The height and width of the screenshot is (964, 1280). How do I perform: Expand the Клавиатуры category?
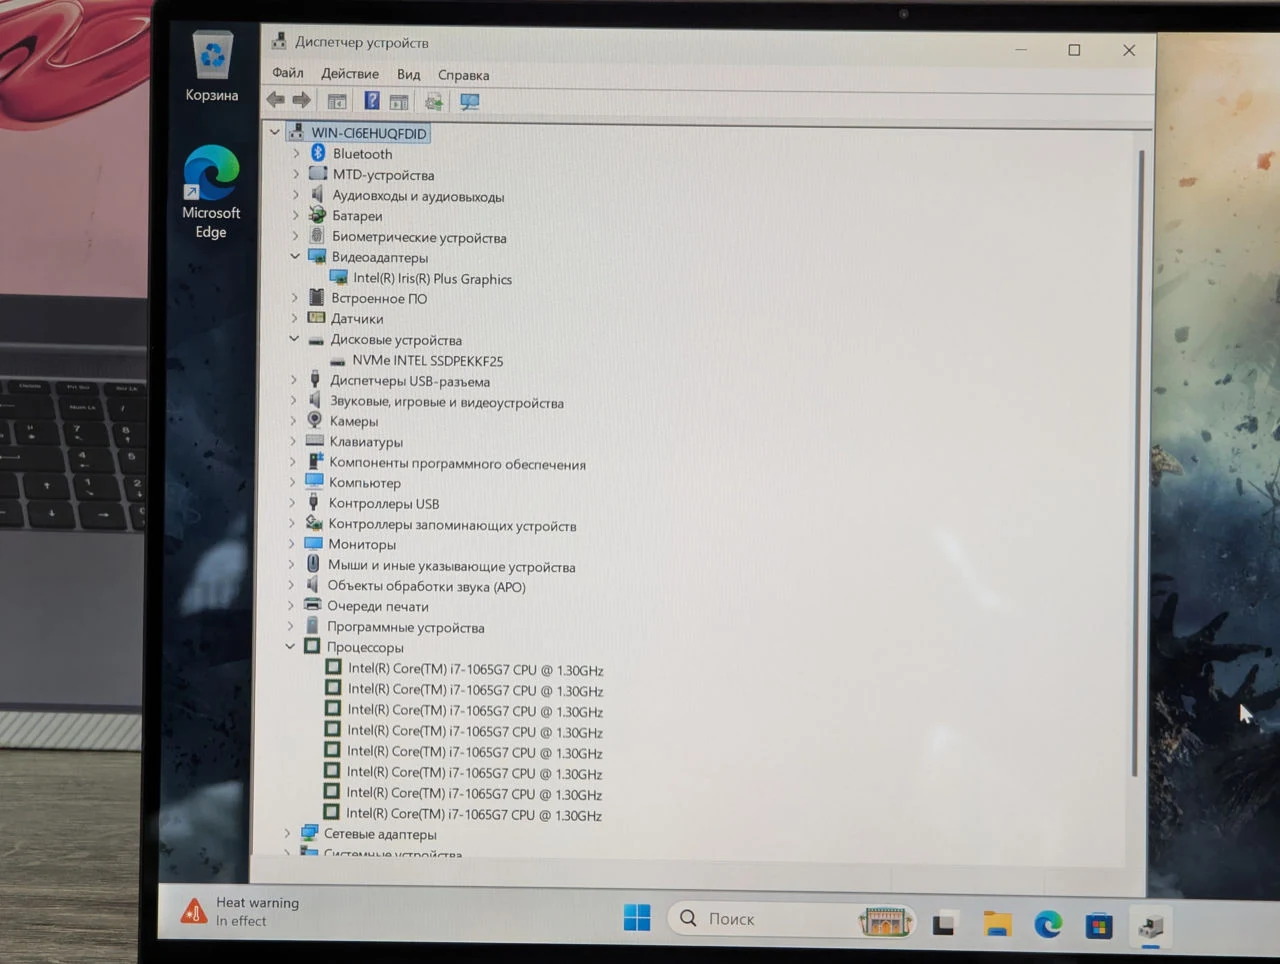(293, 441)
